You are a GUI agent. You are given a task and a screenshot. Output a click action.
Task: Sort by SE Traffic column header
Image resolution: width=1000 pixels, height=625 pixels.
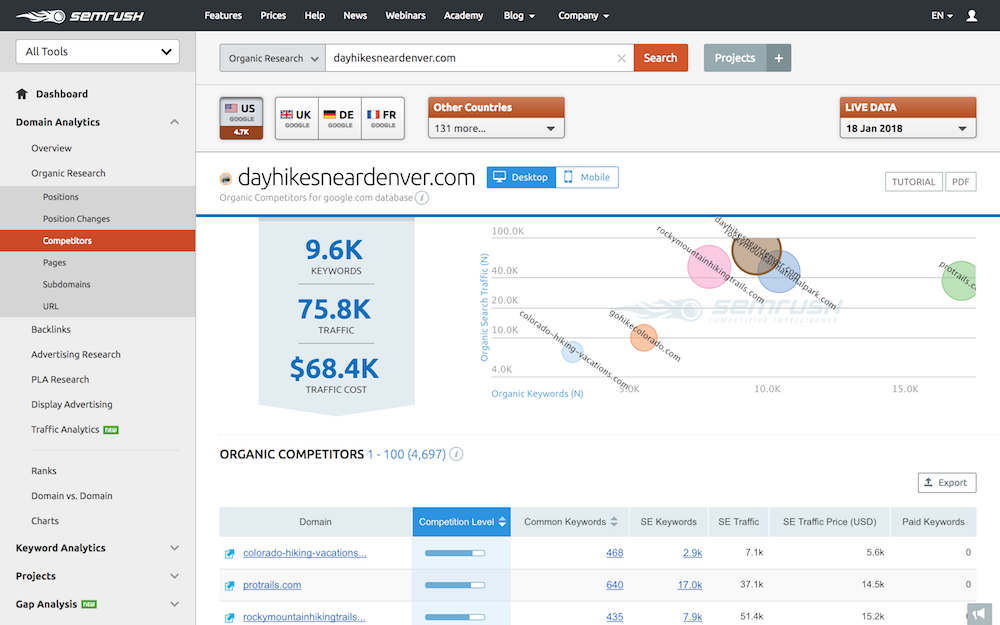tap(739, 522)
